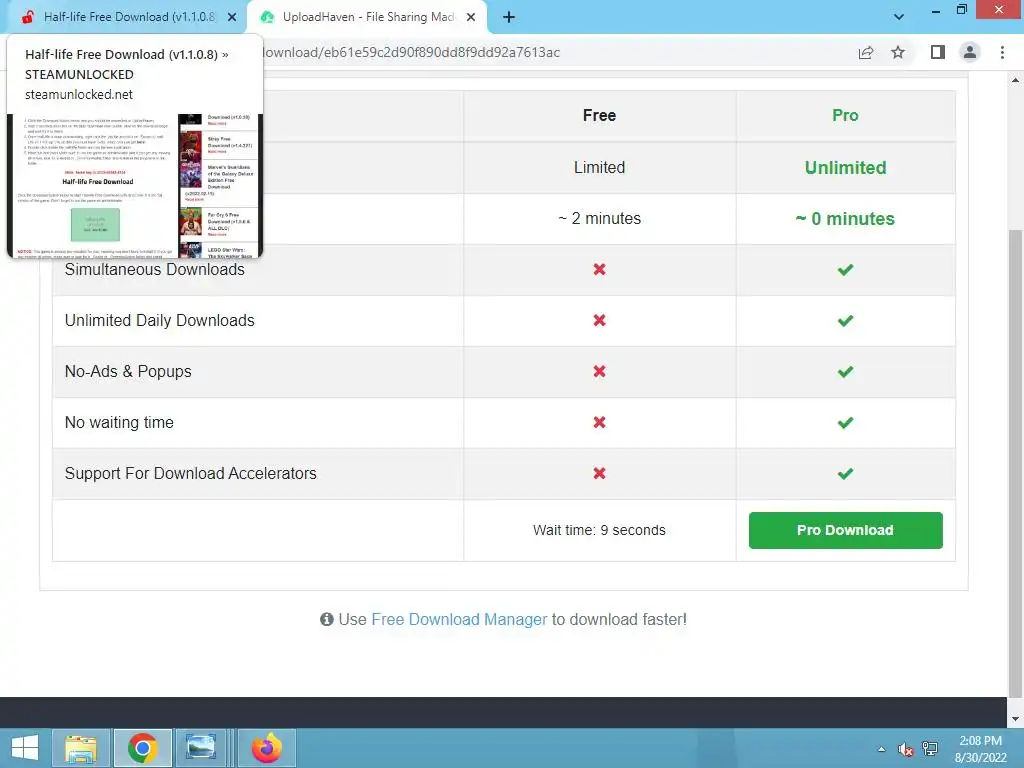1024x768 pixels.
Task: Click the address bar URL
Action: [x=411, y=52]
